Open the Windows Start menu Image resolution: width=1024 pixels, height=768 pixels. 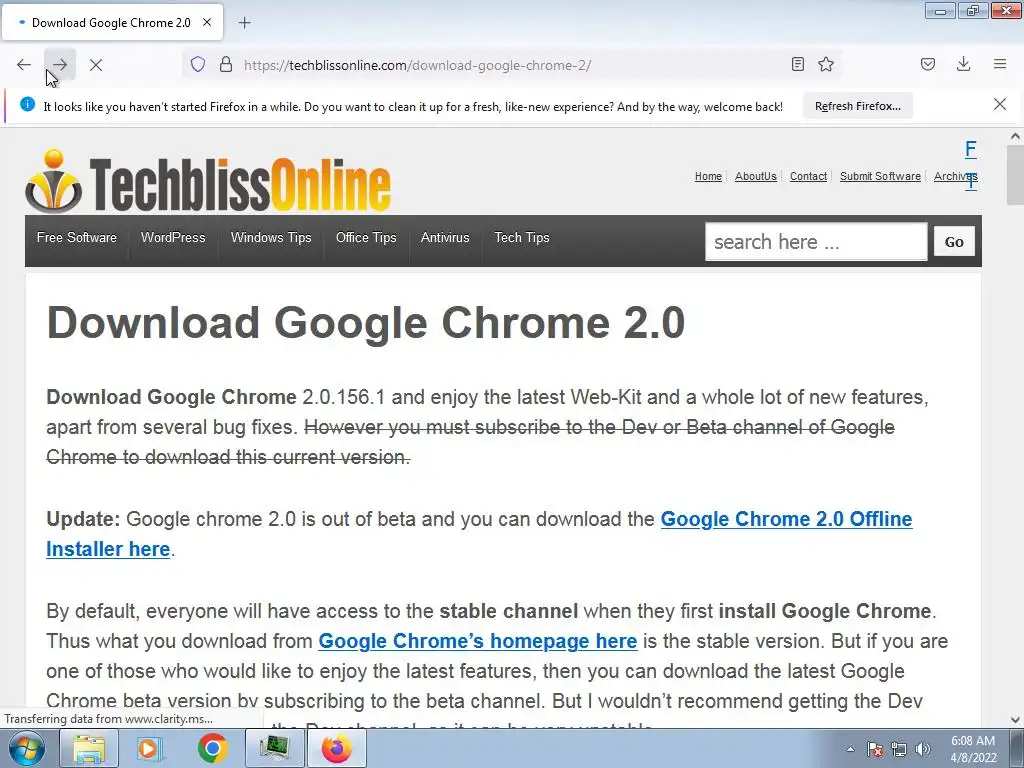click(x=26, y=748)
